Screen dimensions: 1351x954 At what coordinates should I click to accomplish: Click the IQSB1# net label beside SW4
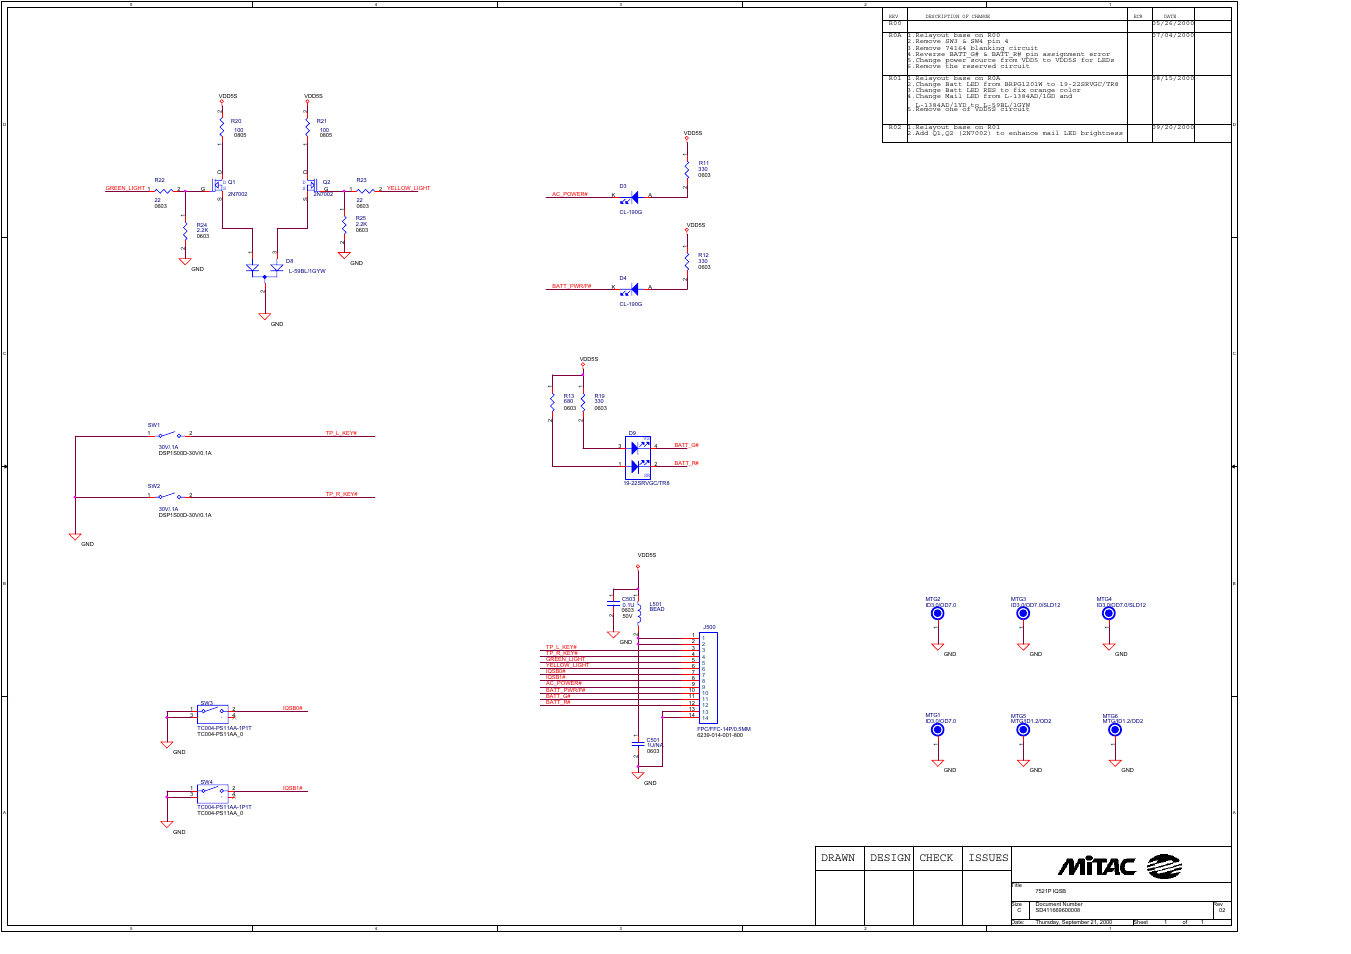pos(292,789)
